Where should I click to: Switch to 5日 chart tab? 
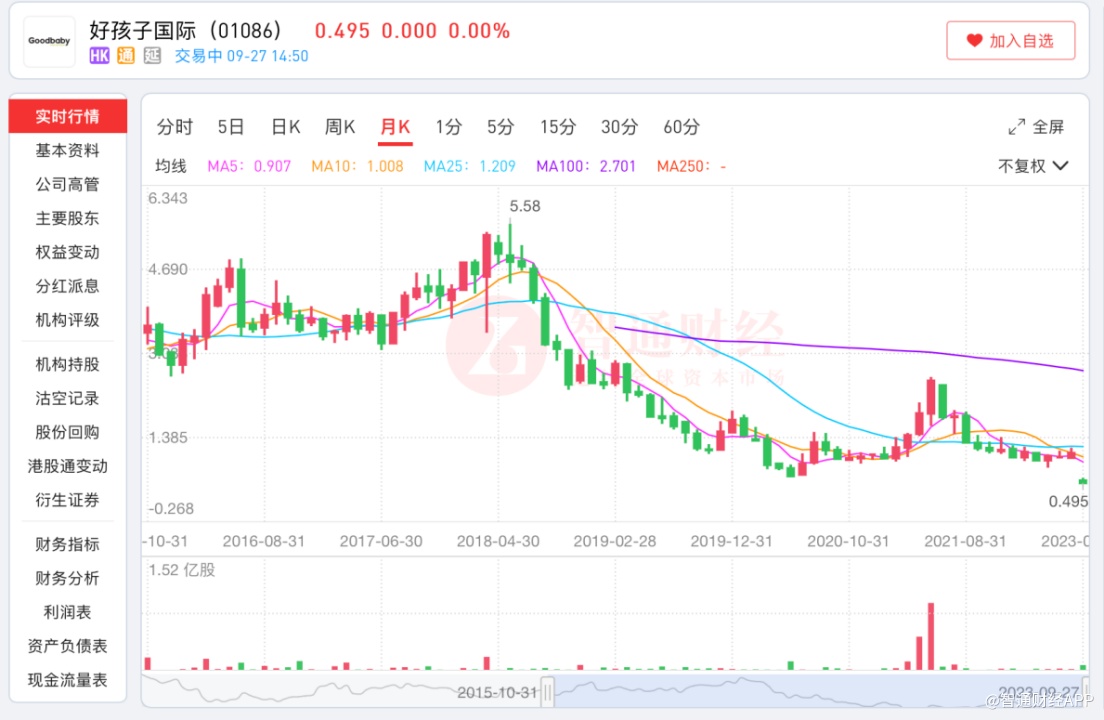(x=230, y=127)
